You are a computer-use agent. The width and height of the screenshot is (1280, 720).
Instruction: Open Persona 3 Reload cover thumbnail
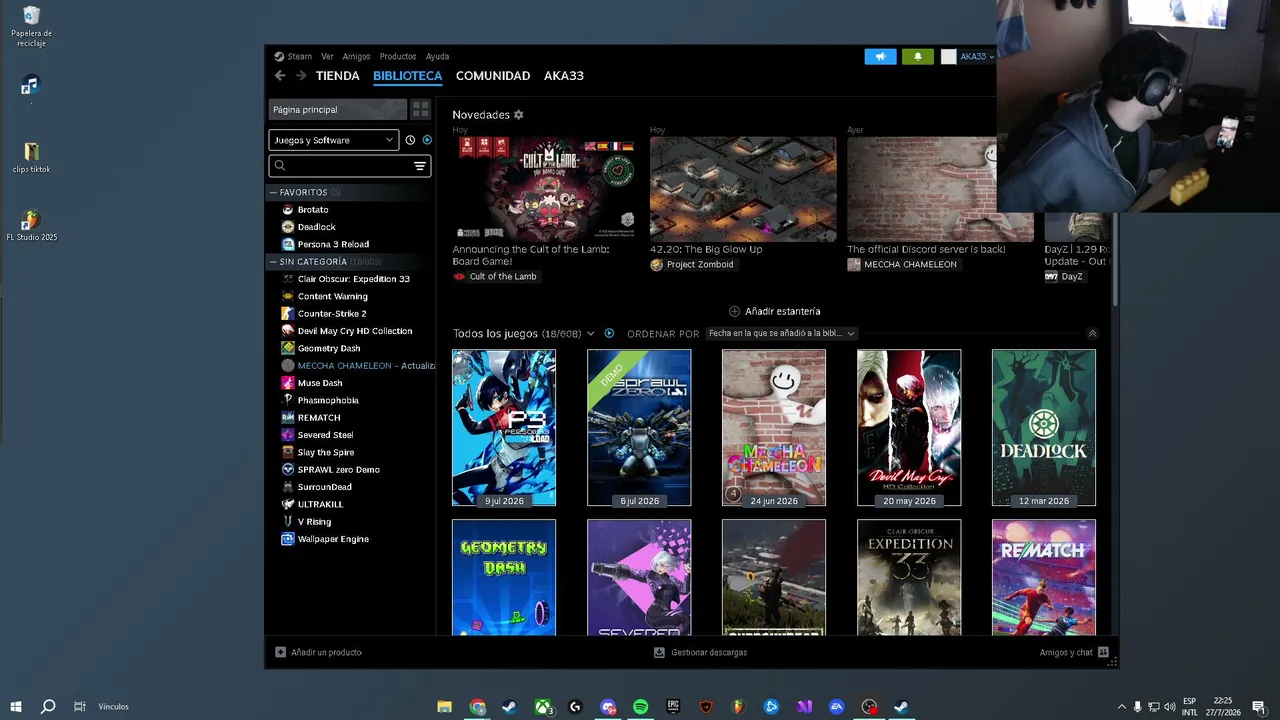(504, 428)
